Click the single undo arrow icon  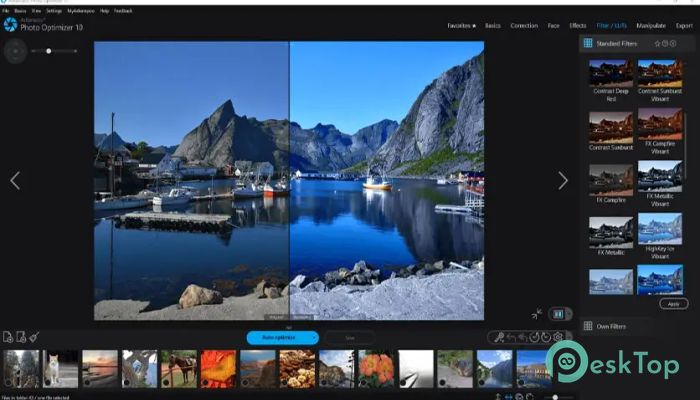point(511,338)
